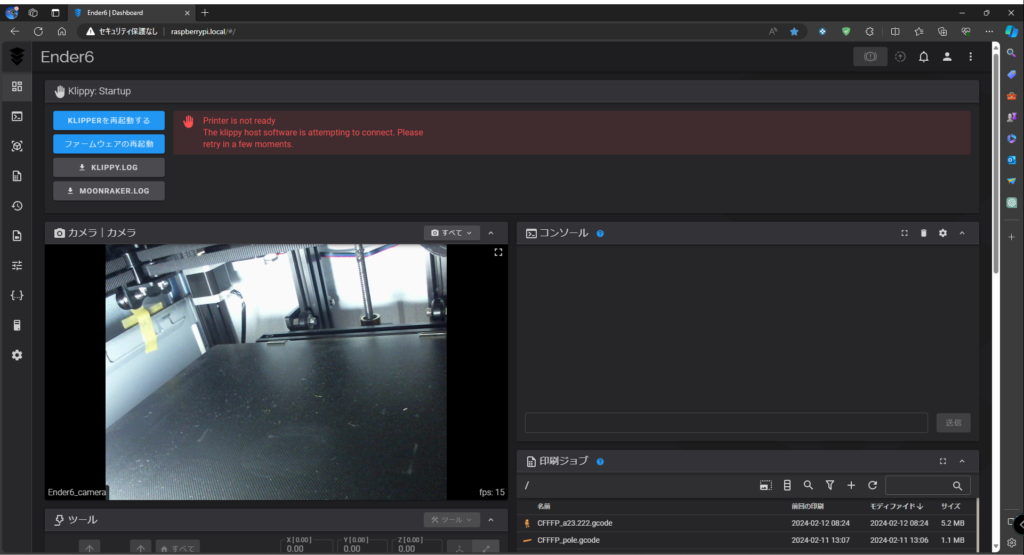Click the console command input field
This screenshot has height=555, width=1024.
coord(726,422)
